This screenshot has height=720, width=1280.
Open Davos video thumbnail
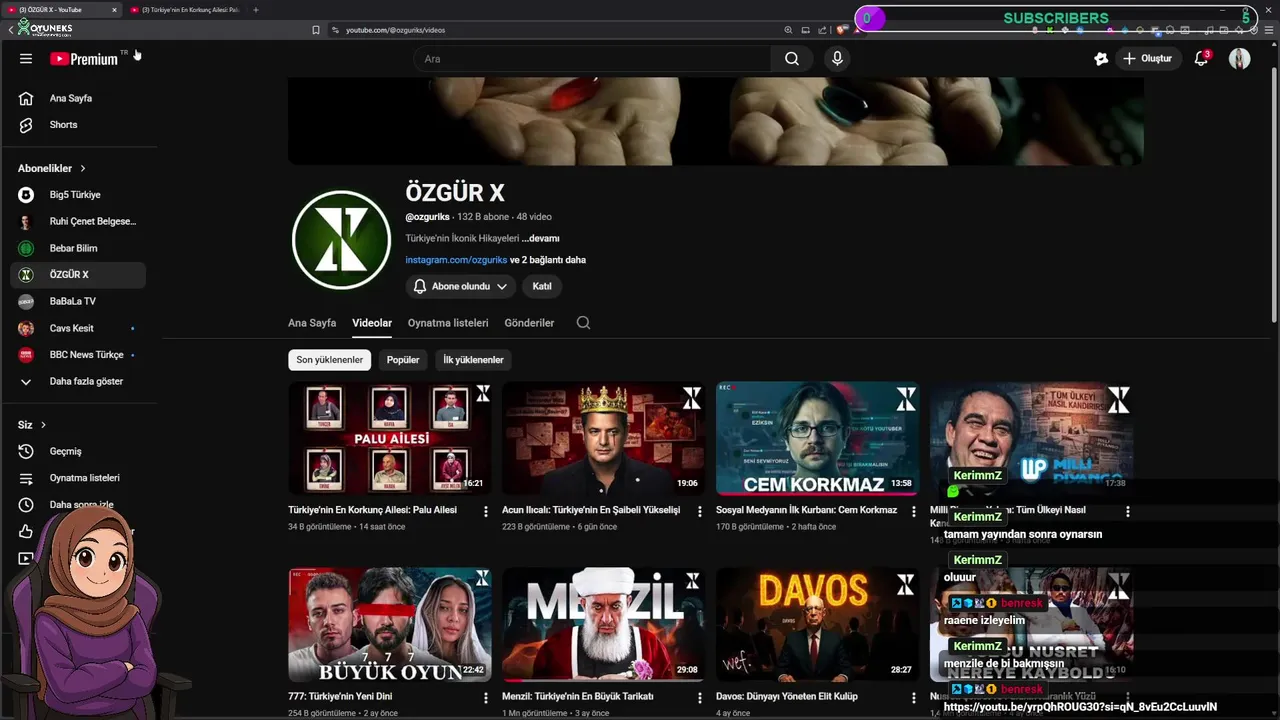tap(818, 625)
